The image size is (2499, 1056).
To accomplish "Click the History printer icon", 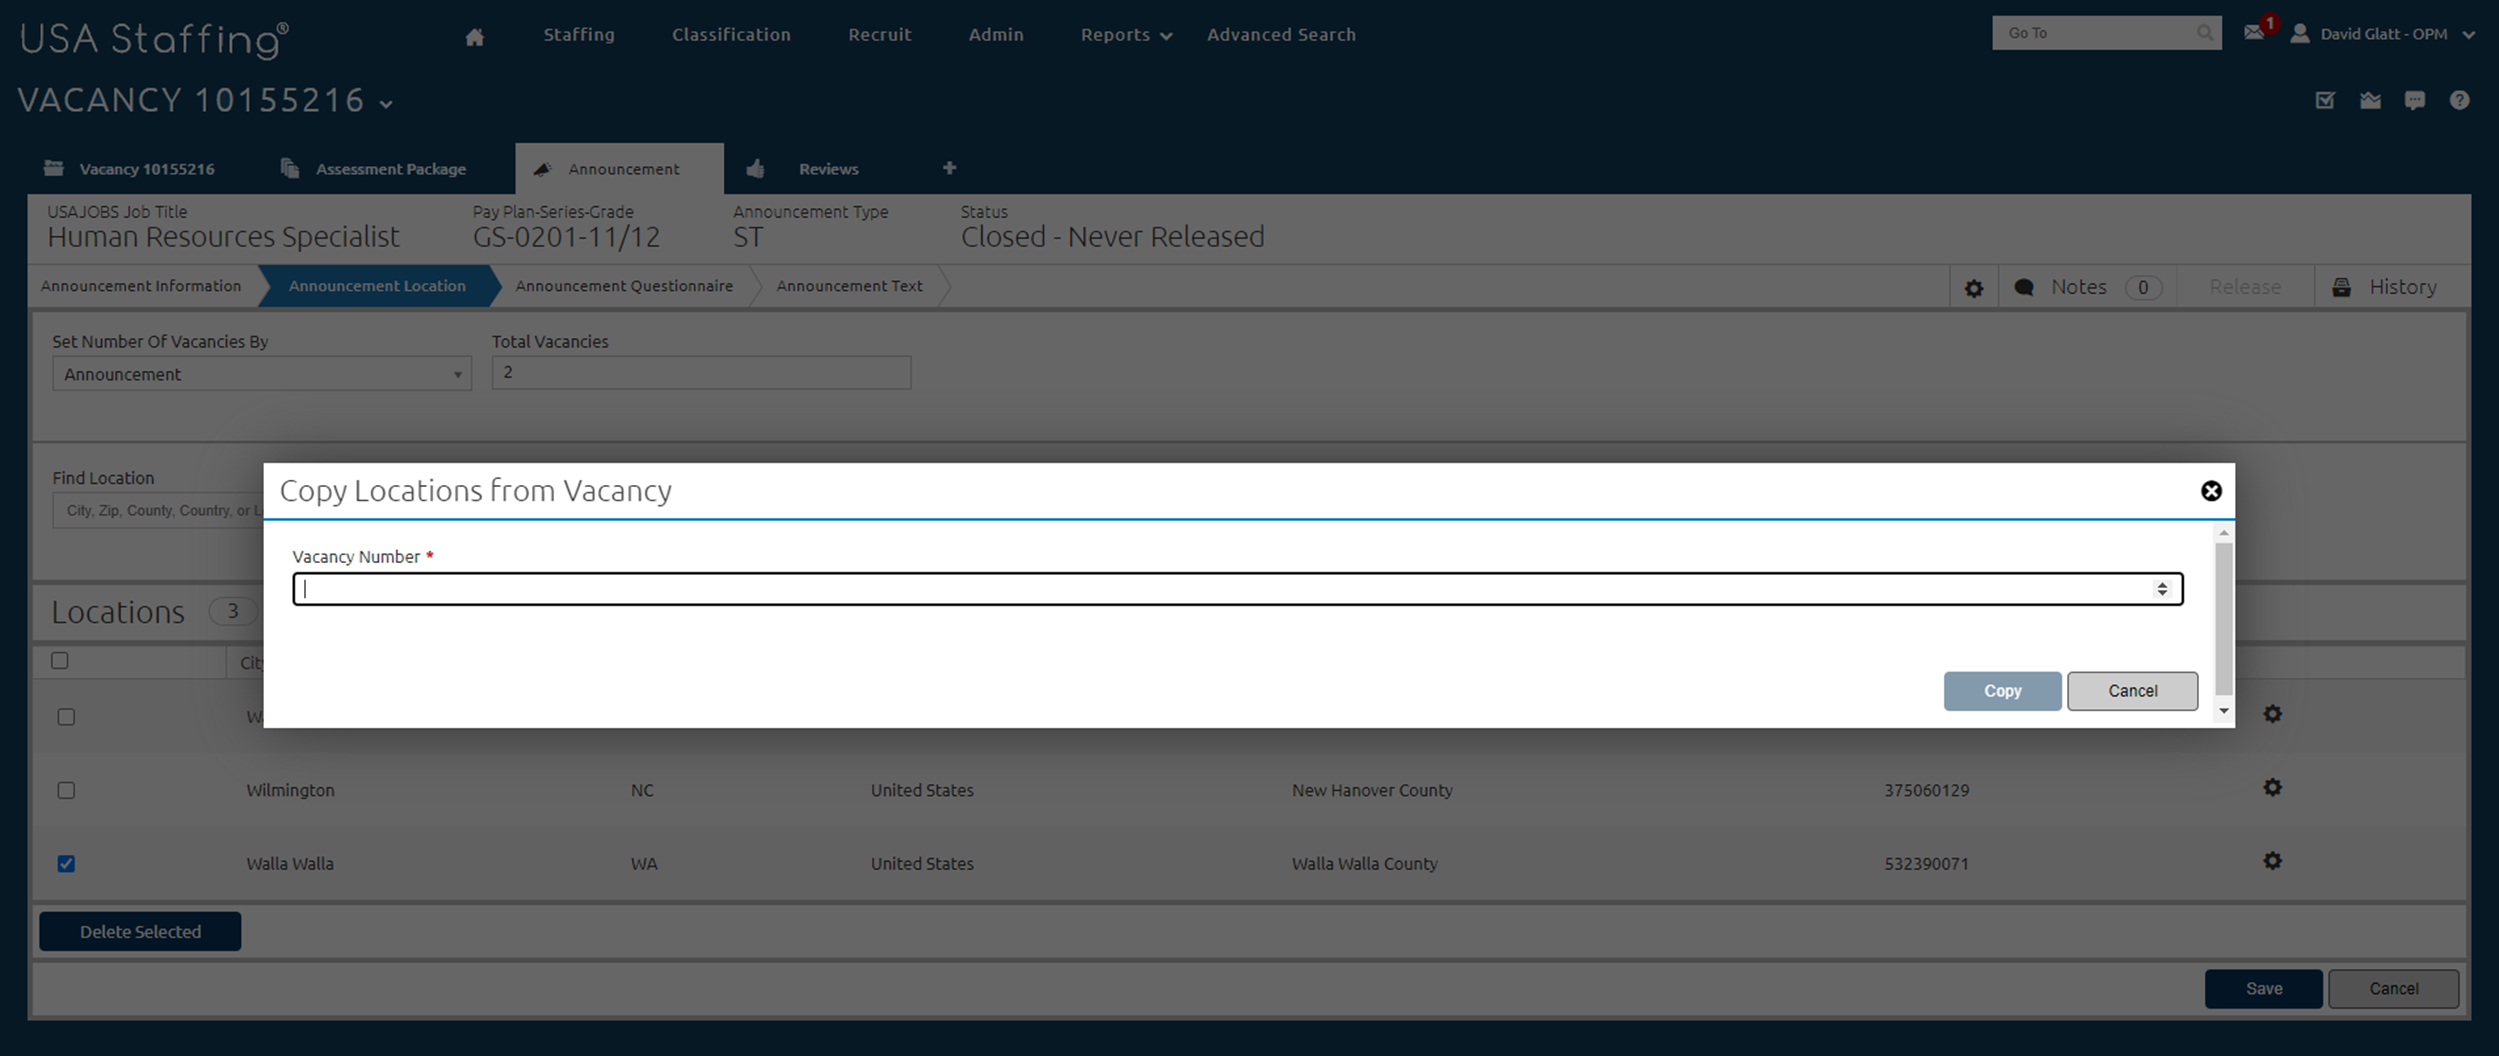I will [2341, 287].
